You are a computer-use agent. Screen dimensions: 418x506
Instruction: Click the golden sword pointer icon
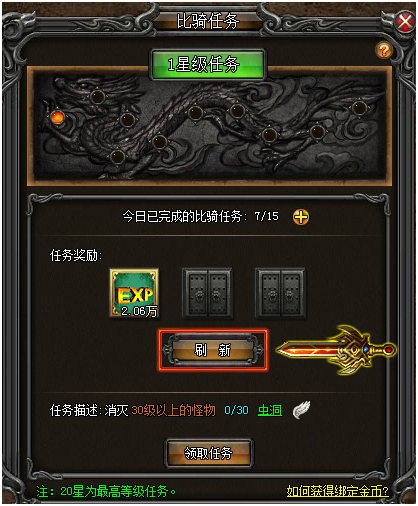point(336,350)
